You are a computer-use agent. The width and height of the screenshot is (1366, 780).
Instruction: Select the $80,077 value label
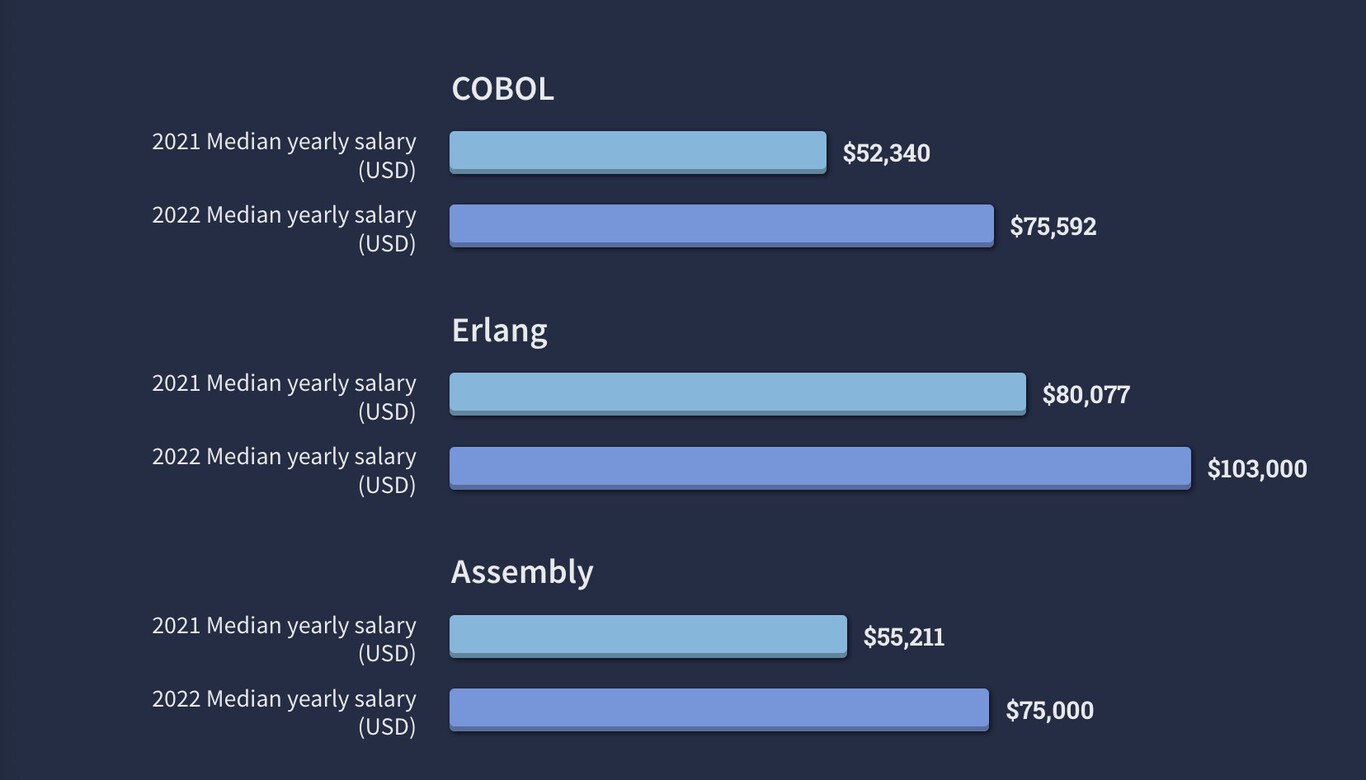(1086, 394)
